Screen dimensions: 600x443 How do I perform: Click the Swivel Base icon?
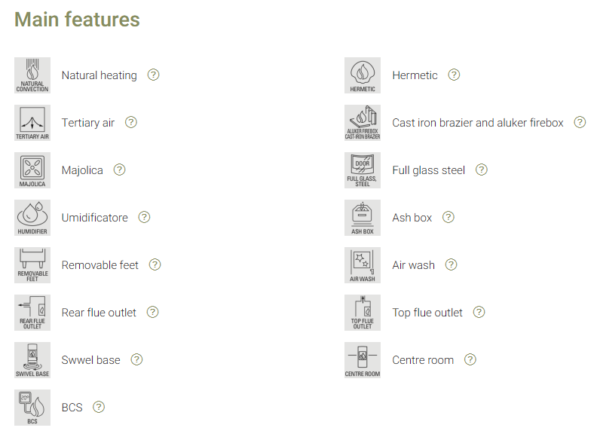pos(32,360)
